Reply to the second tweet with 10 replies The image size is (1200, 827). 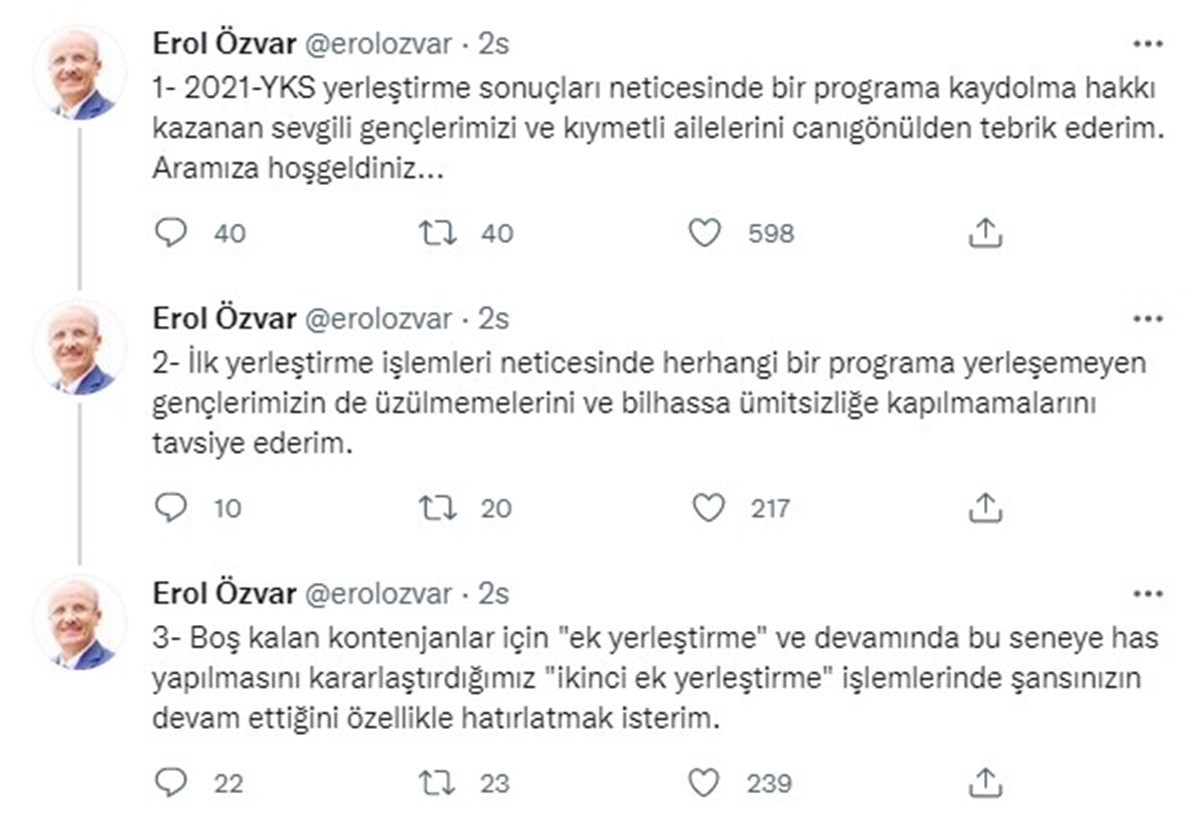pos(172,508)
